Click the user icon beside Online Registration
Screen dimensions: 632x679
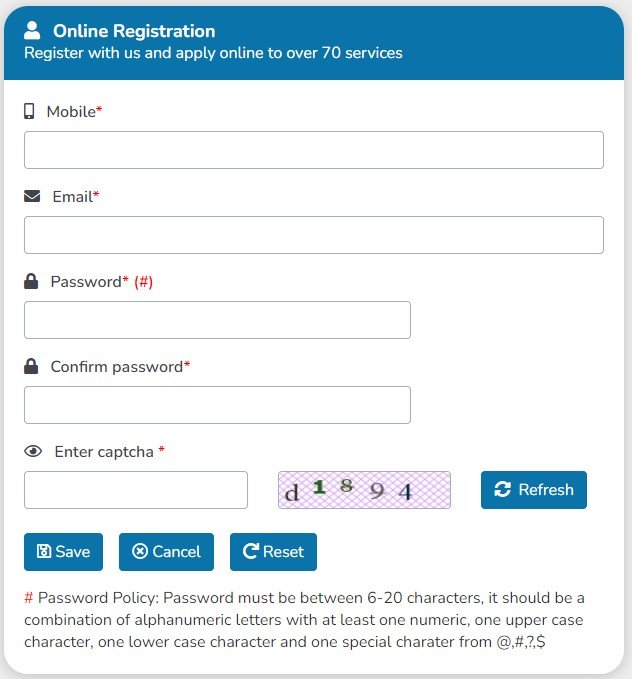[32, 31]
